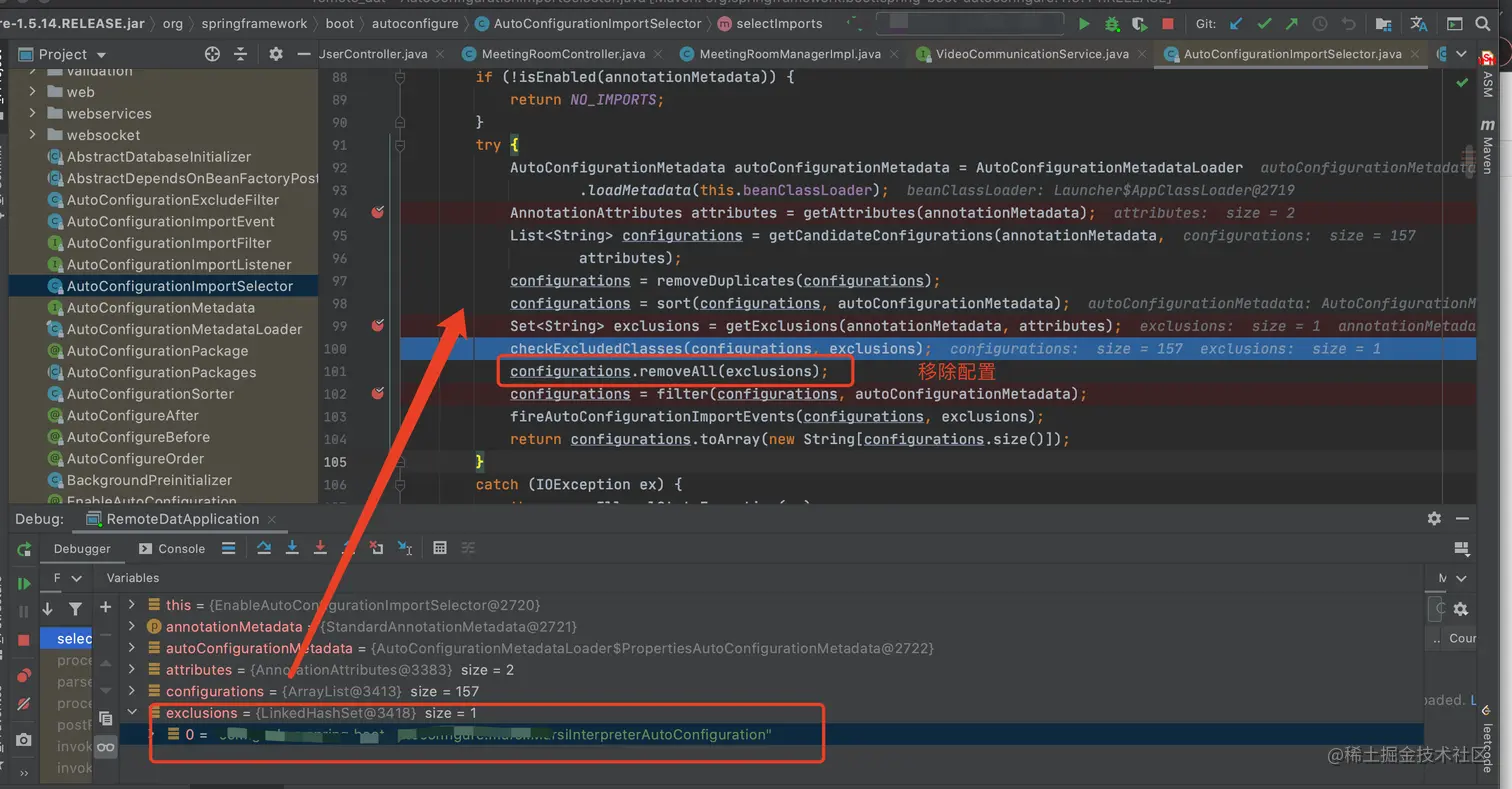Select AutoConfigureOrder in the Project tree
This screenshot has height=789, width=1512.
pyautogui.click(x=127, y=459)
